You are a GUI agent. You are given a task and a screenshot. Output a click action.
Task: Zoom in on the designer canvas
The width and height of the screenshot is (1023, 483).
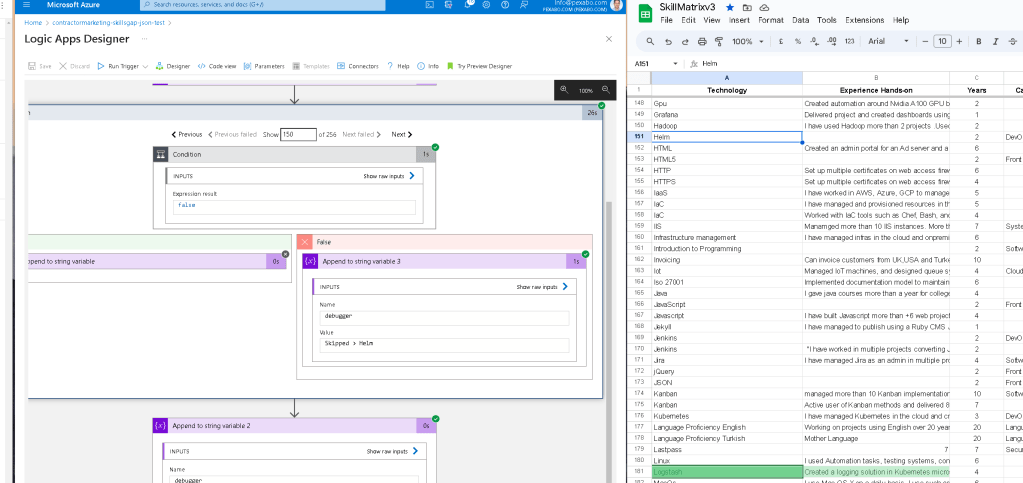point(564,90)
